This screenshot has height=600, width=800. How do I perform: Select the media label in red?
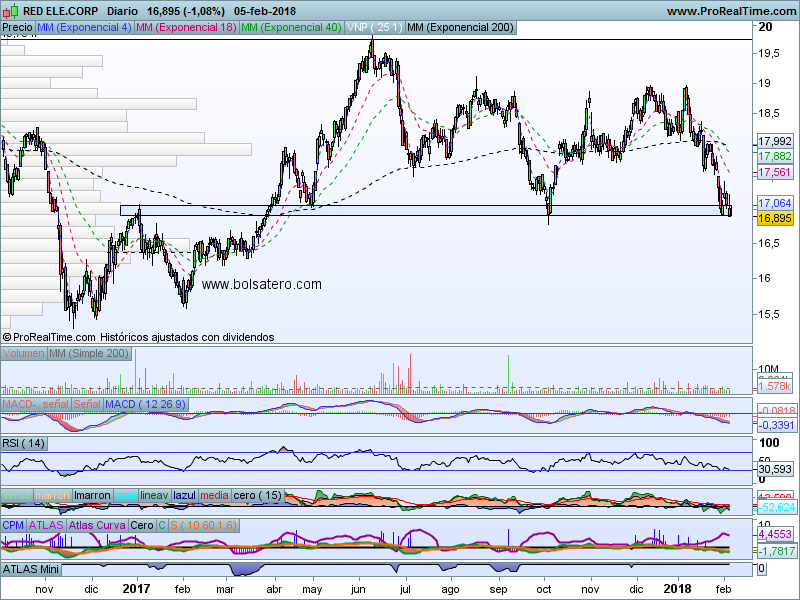click(214, 495)
